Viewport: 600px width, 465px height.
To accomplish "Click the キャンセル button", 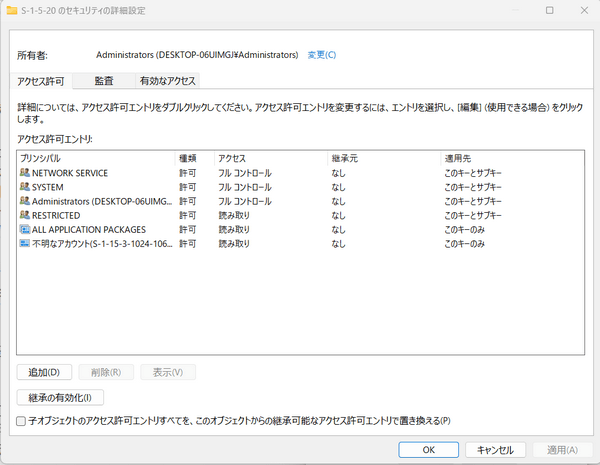I will 495,450.
